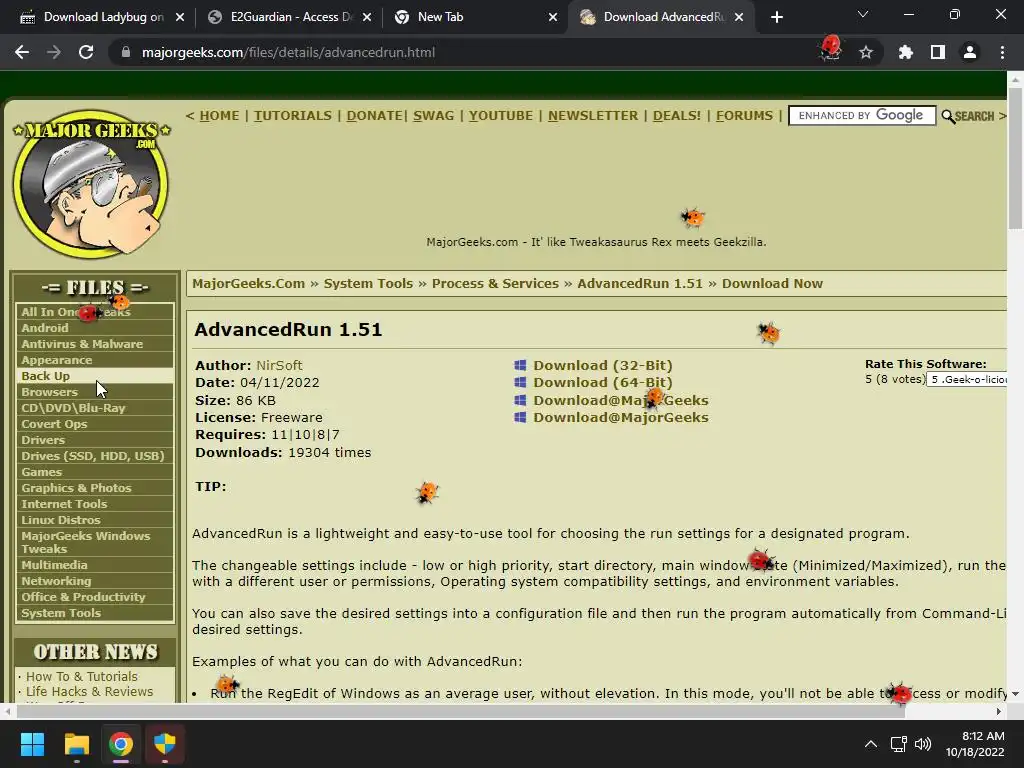Viewport: 1024px width, 768px height.
Task: Open the Geek-o-licious rating dropdown
Action: 967,379
